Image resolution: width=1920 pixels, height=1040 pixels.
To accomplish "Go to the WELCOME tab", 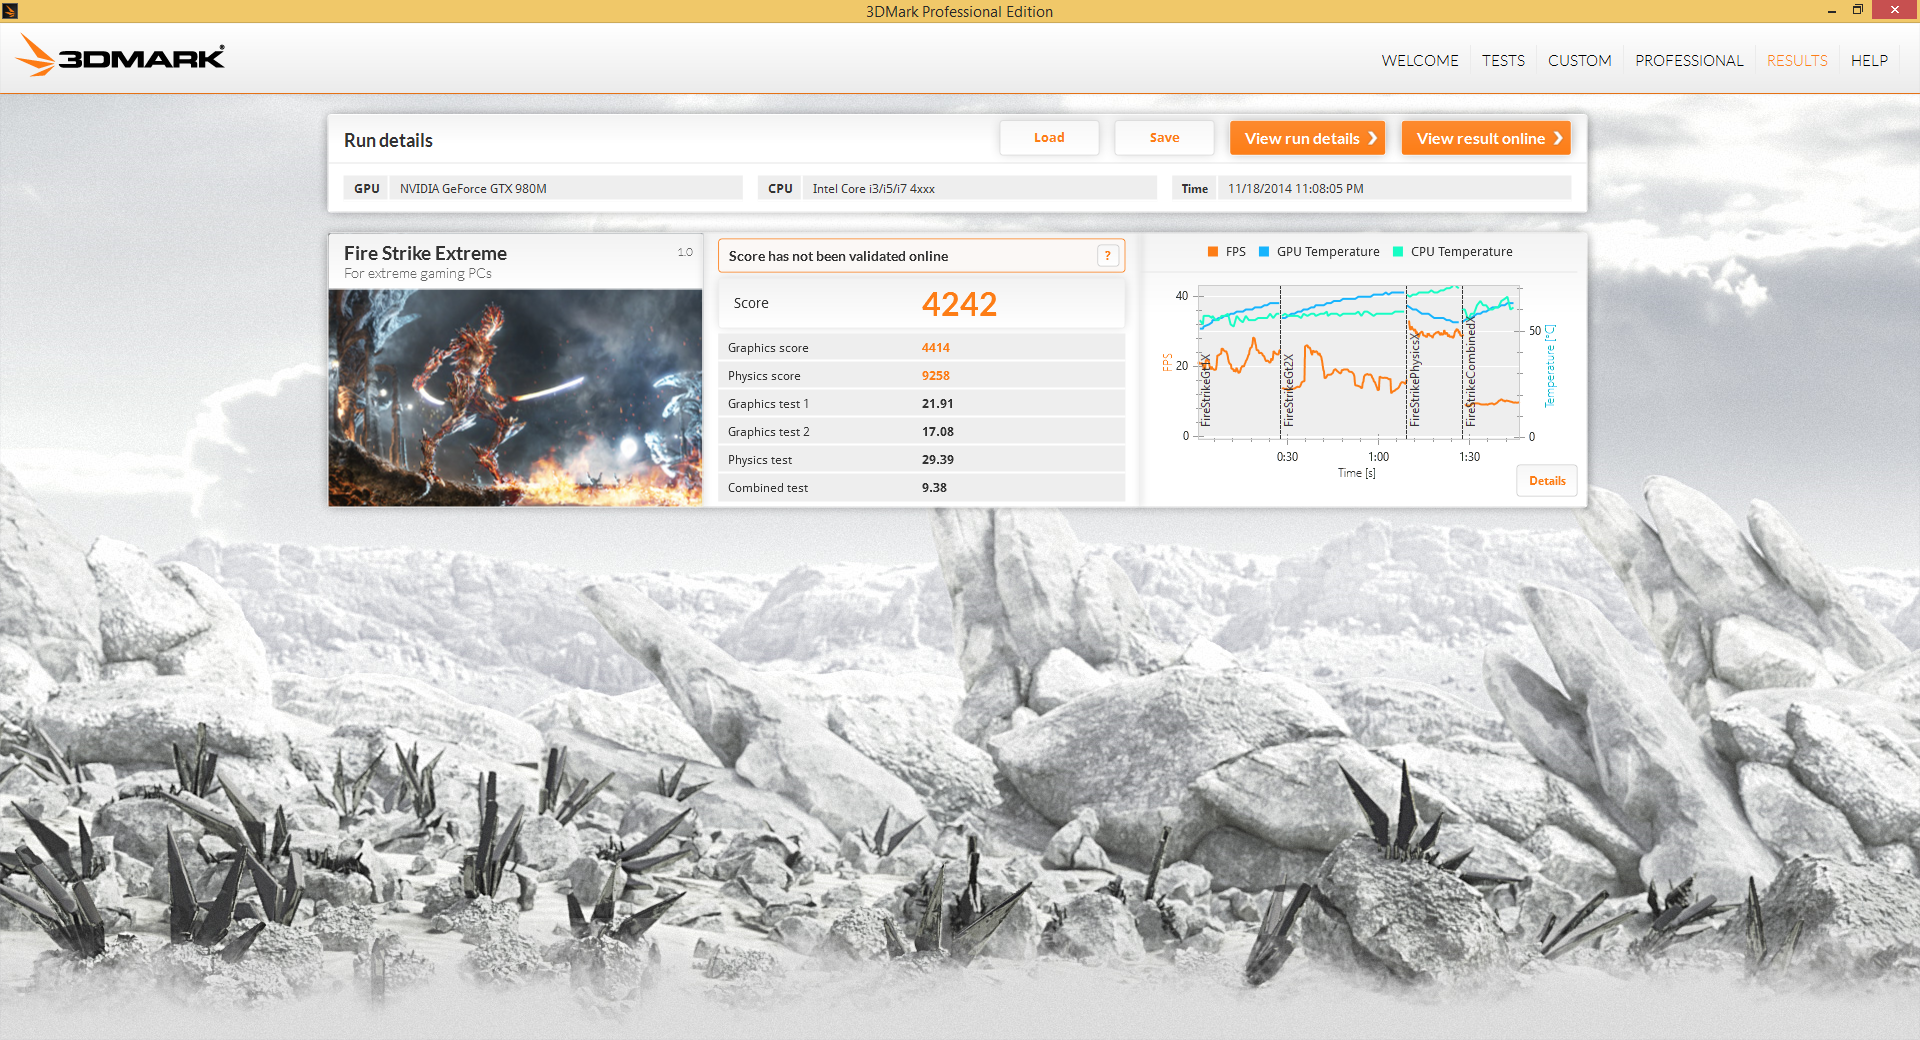I will (x=1419, y=61).
